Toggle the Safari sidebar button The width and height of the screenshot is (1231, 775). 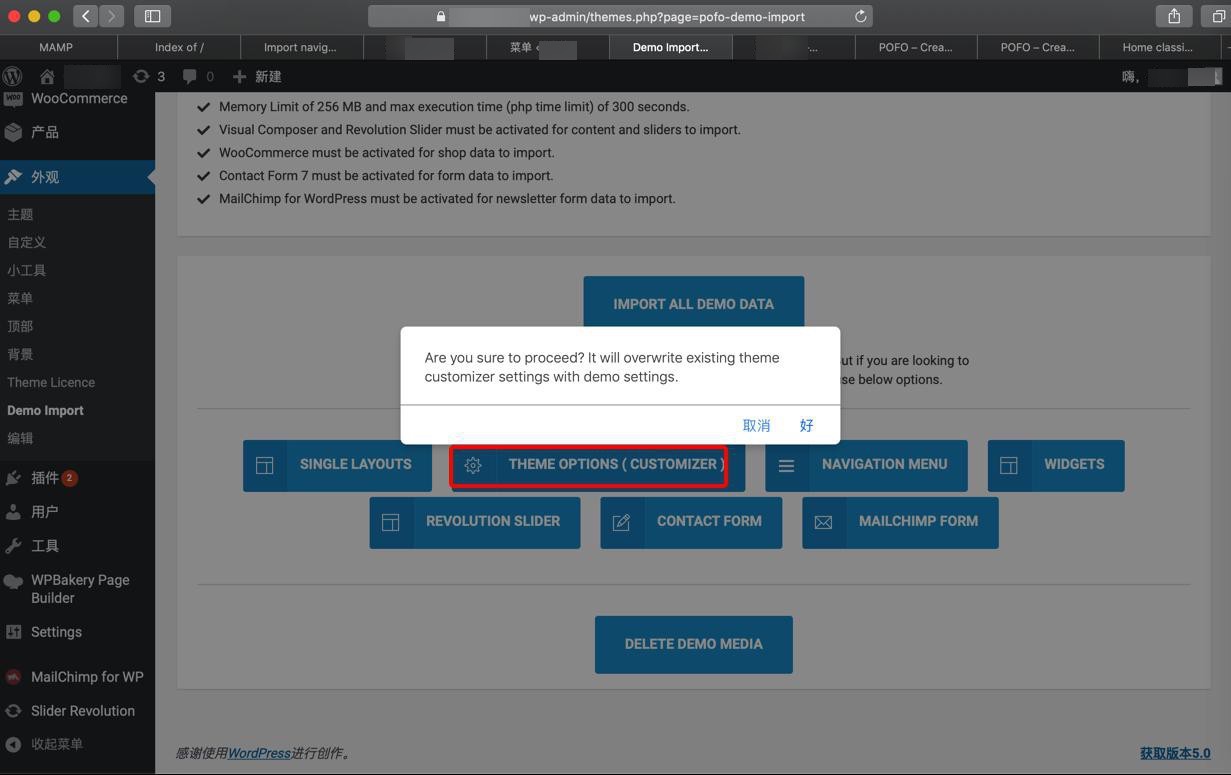click(x=152, y=16)
